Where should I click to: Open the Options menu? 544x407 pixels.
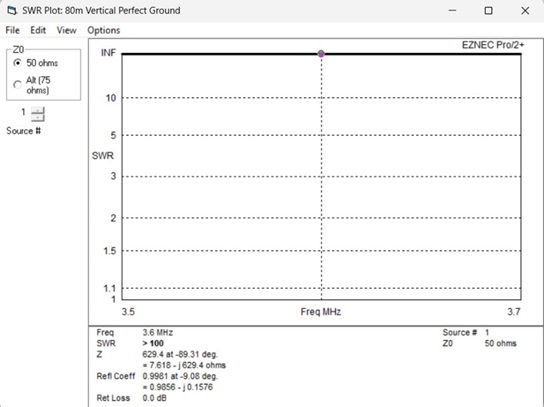click(103, 30)
